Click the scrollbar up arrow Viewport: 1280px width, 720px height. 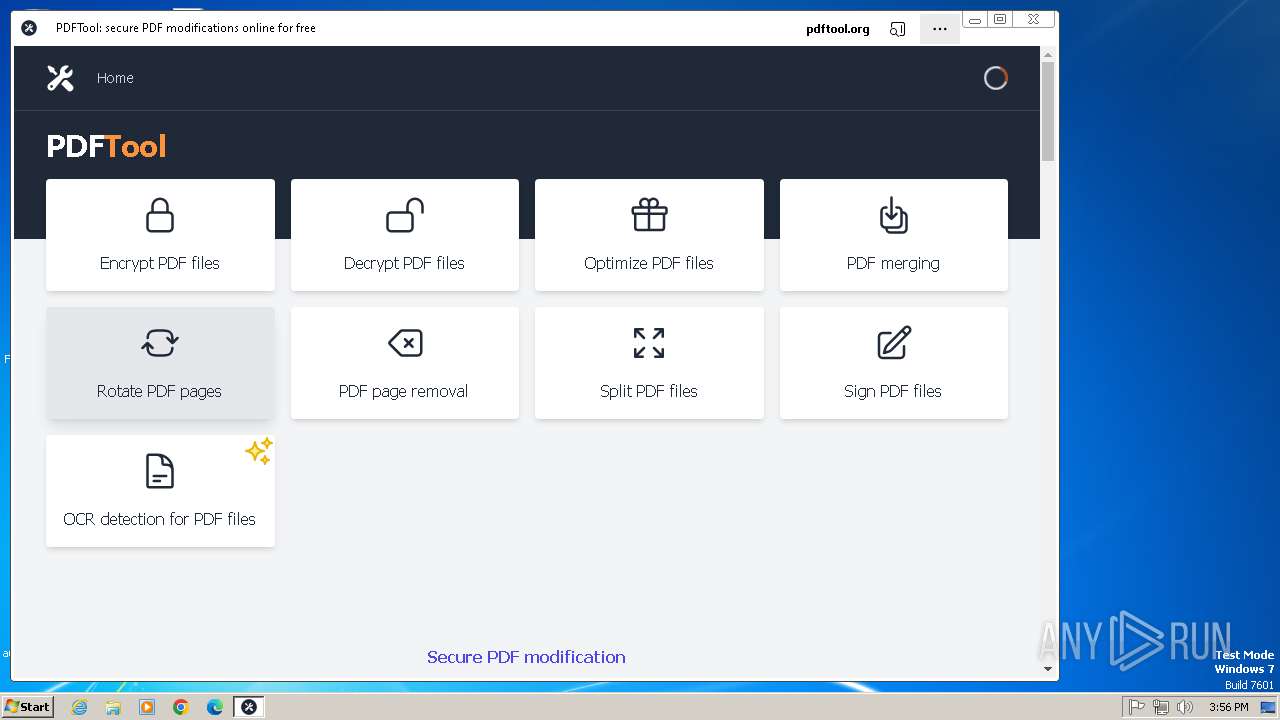coord(1048,54)
